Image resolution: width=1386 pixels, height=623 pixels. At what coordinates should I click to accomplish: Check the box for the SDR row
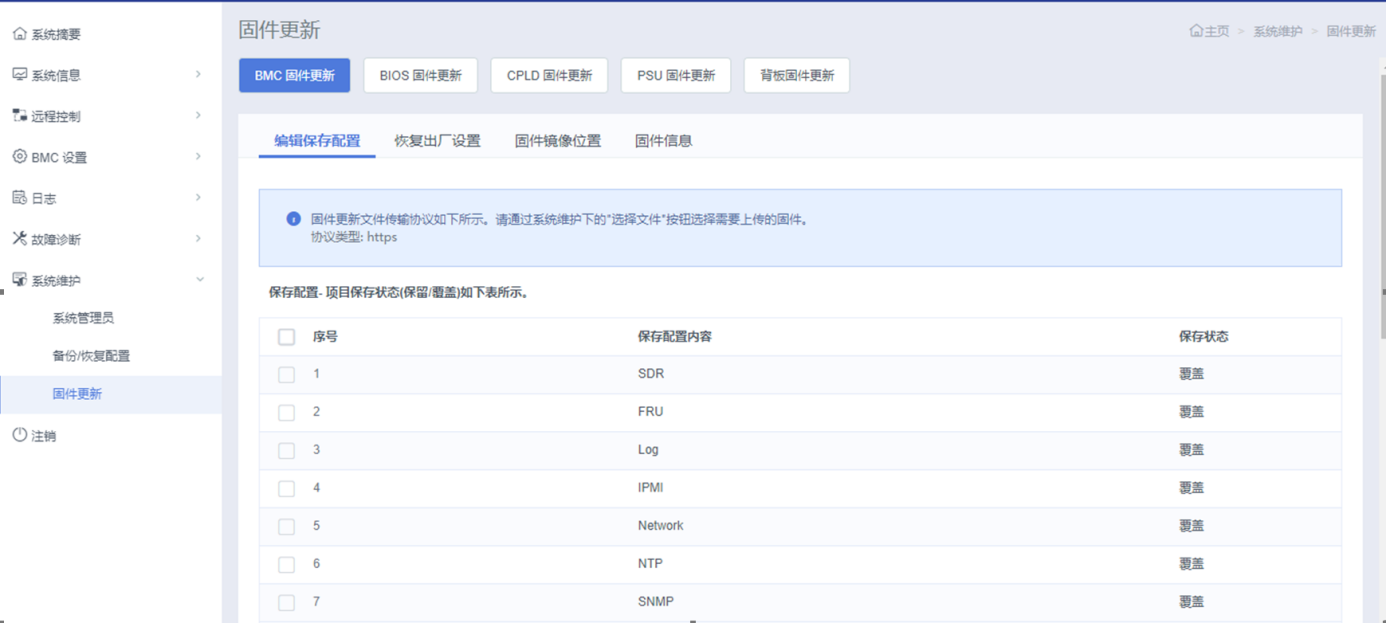pos(287,375)
